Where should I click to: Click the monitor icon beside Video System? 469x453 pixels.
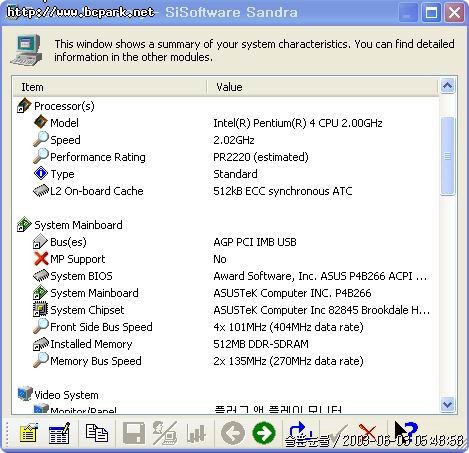[25, 394]
